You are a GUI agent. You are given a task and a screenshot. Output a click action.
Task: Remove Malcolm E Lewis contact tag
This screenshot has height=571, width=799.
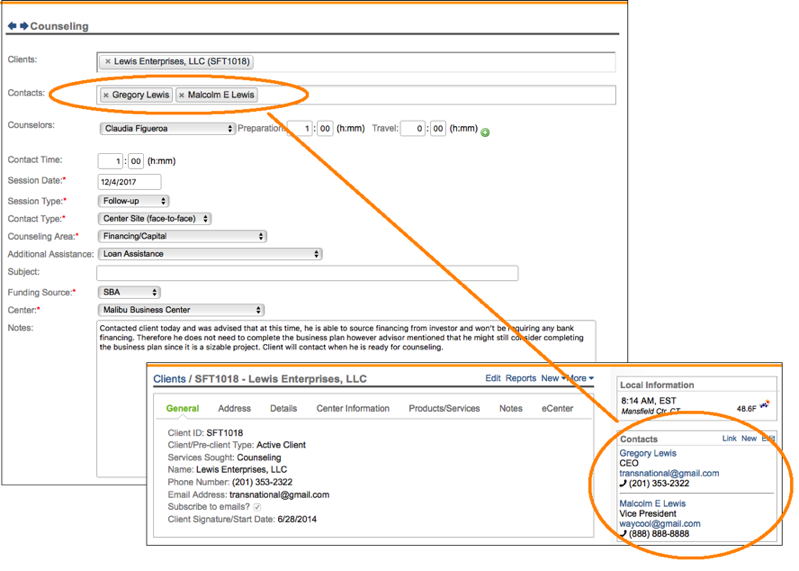coord(181,95)
